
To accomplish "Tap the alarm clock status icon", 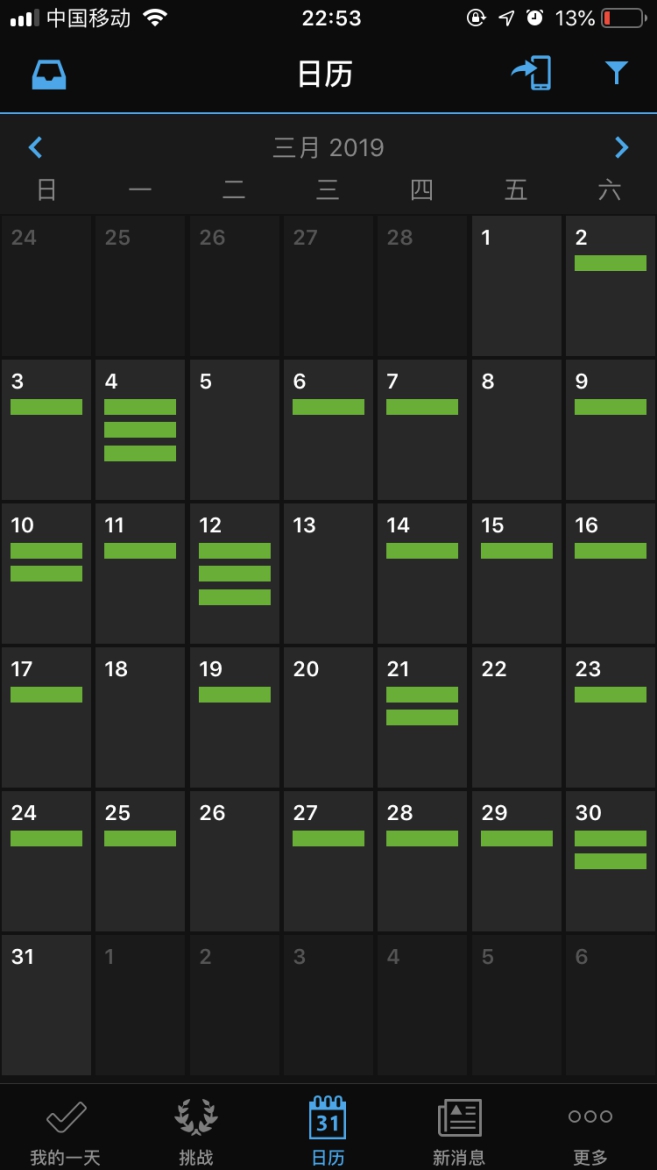I will (535, 18).
